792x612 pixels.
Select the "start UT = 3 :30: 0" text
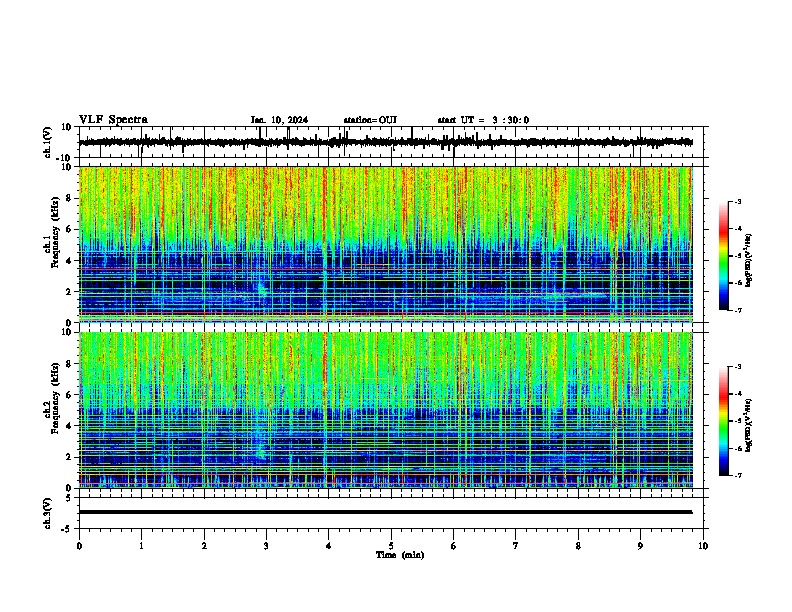pyautogui.click(x=483, y=120)
